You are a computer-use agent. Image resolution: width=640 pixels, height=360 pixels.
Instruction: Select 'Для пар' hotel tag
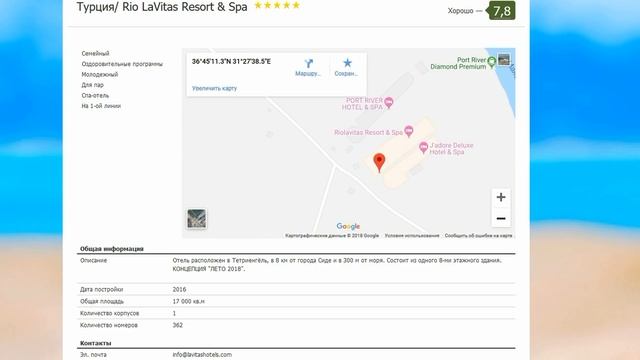point(93,85)
